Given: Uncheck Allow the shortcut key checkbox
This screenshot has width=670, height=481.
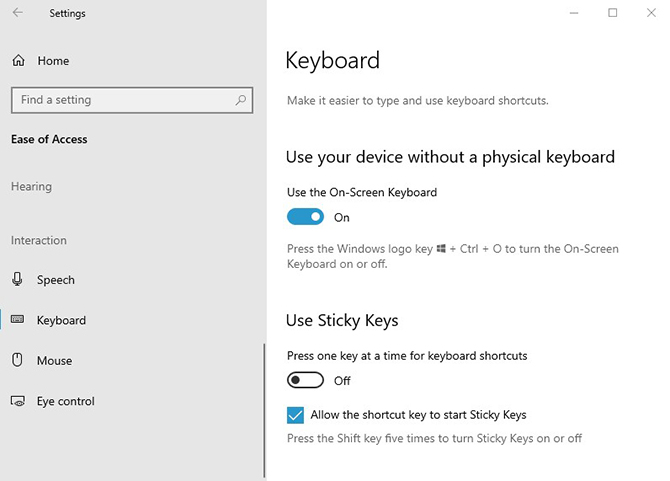Looking at the screenshot, I should (x=295, y=415).
